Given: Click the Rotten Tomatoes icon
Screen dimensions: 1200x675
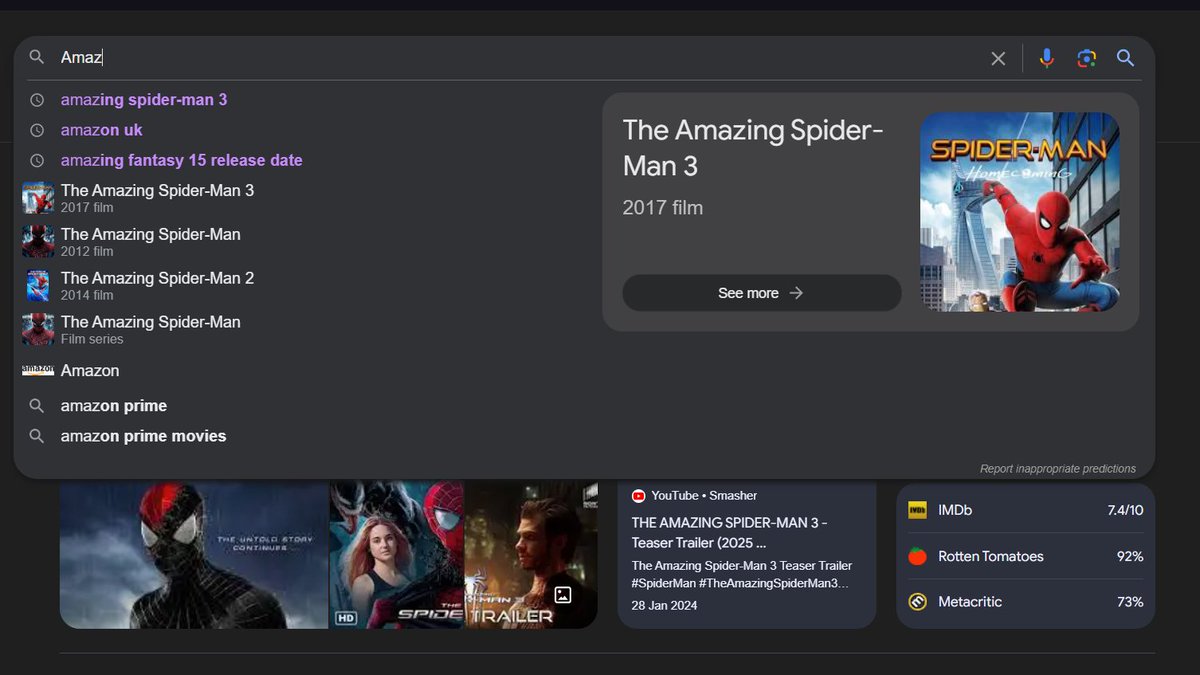Looking at the screenshot, I should click(918, 556).
